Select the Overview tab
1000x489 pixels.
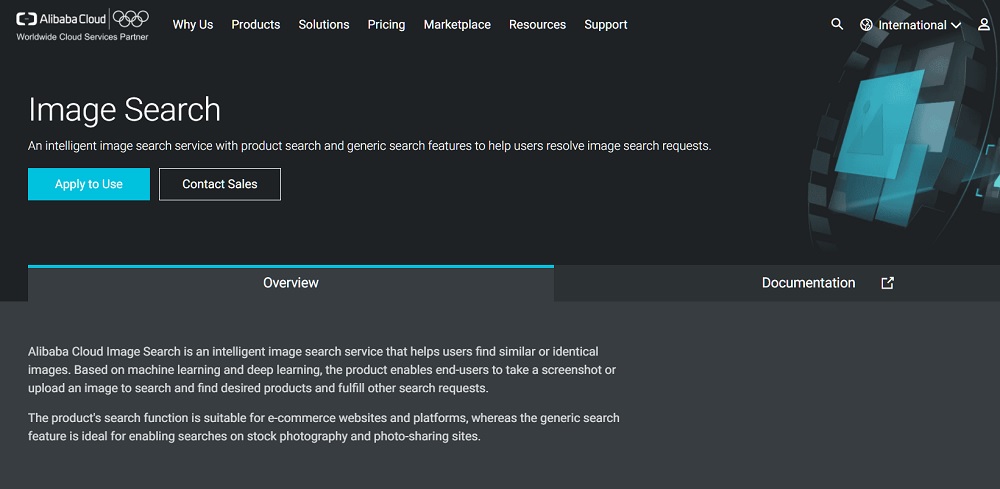pos(291,283)
